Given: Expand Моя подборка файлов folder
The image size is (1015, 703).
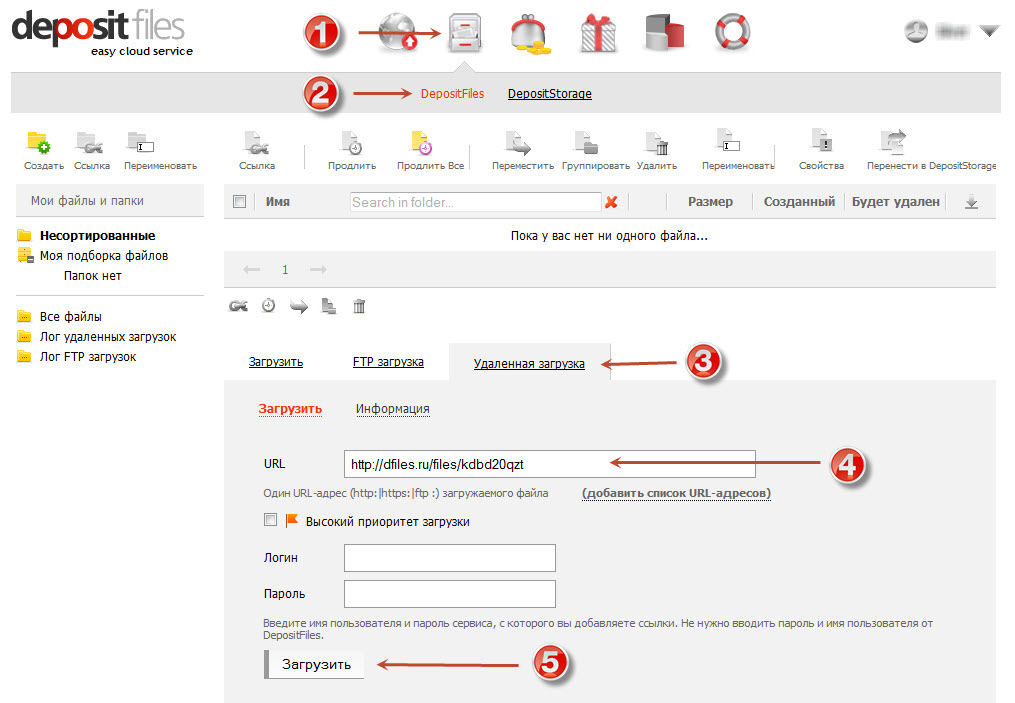Looking at the screenshot, I should coord(26,256).
